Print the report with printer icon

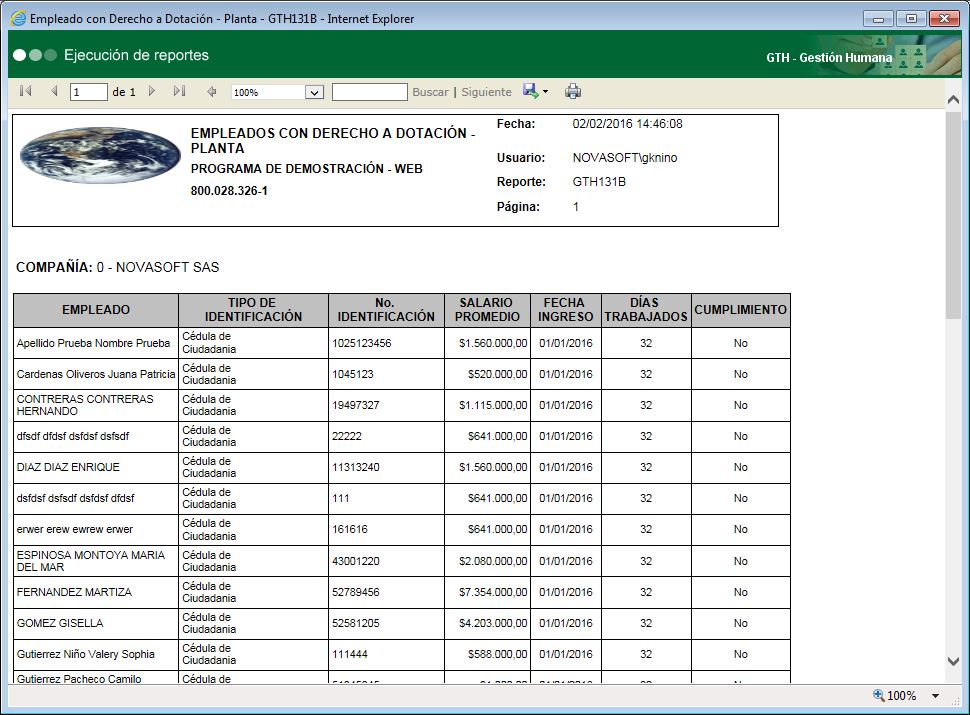573,92
